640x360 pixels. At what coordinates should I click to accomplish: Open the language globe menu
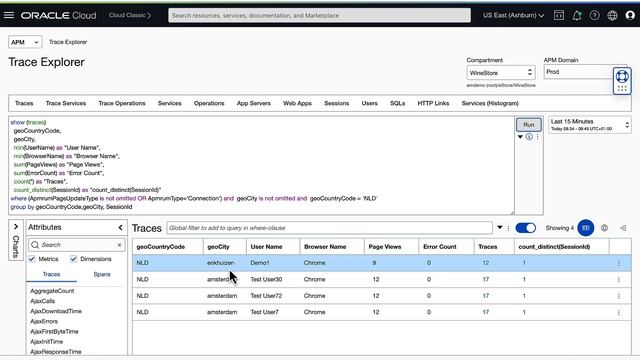612,15
